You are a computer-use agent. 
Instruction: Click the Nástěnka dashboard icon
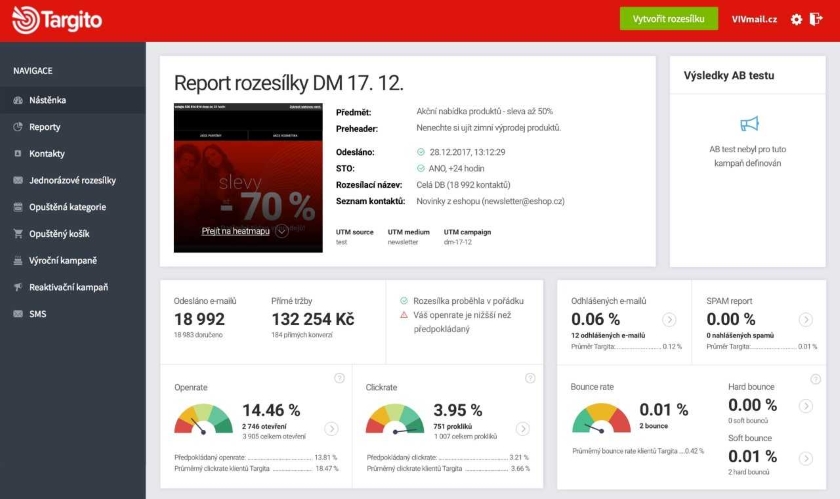[18, 100]
